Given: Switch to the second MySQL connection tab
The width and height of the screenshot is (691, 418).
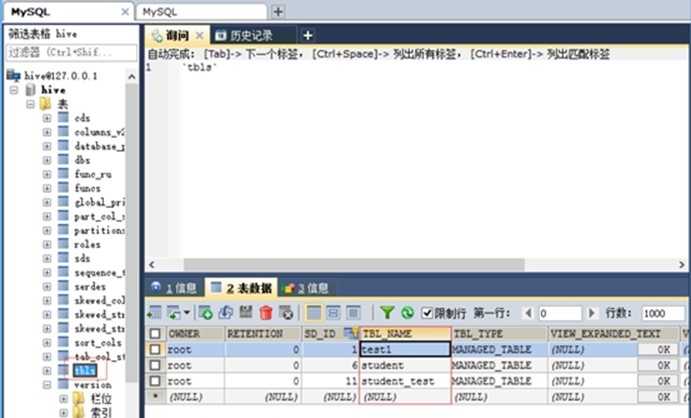Looking at the screenshot, I should tap(201, 12).
